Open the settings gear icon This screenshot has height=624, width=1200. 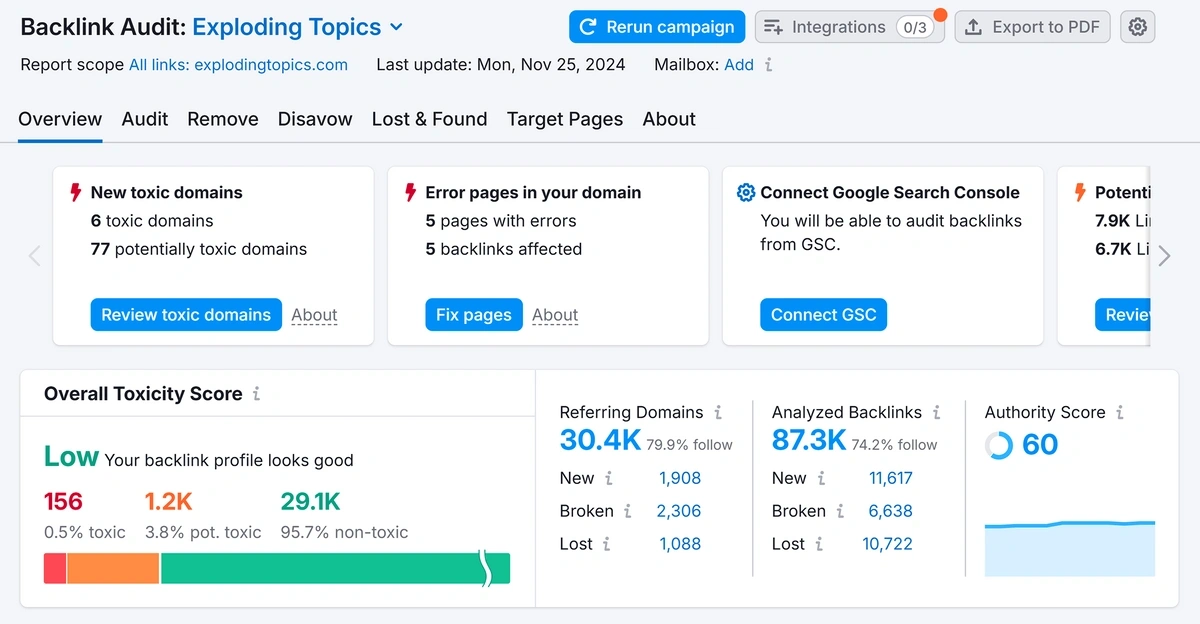[x=1137, y=27]
